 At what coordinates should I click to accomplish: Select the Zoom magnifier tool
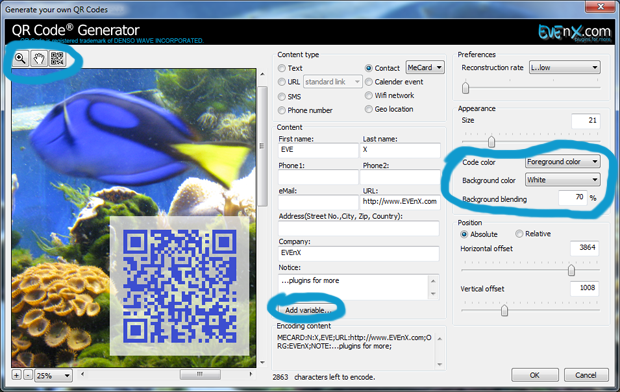point(20,59)
